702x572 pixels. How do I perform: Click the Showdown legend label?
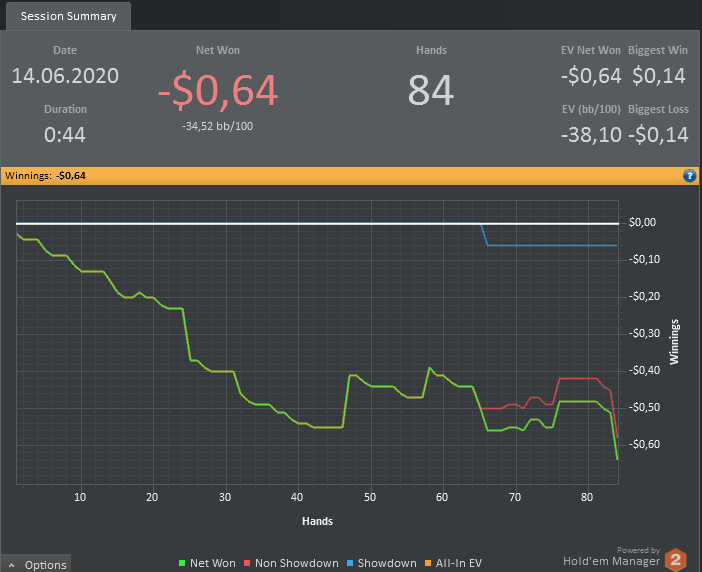click(x=387, y=563)
